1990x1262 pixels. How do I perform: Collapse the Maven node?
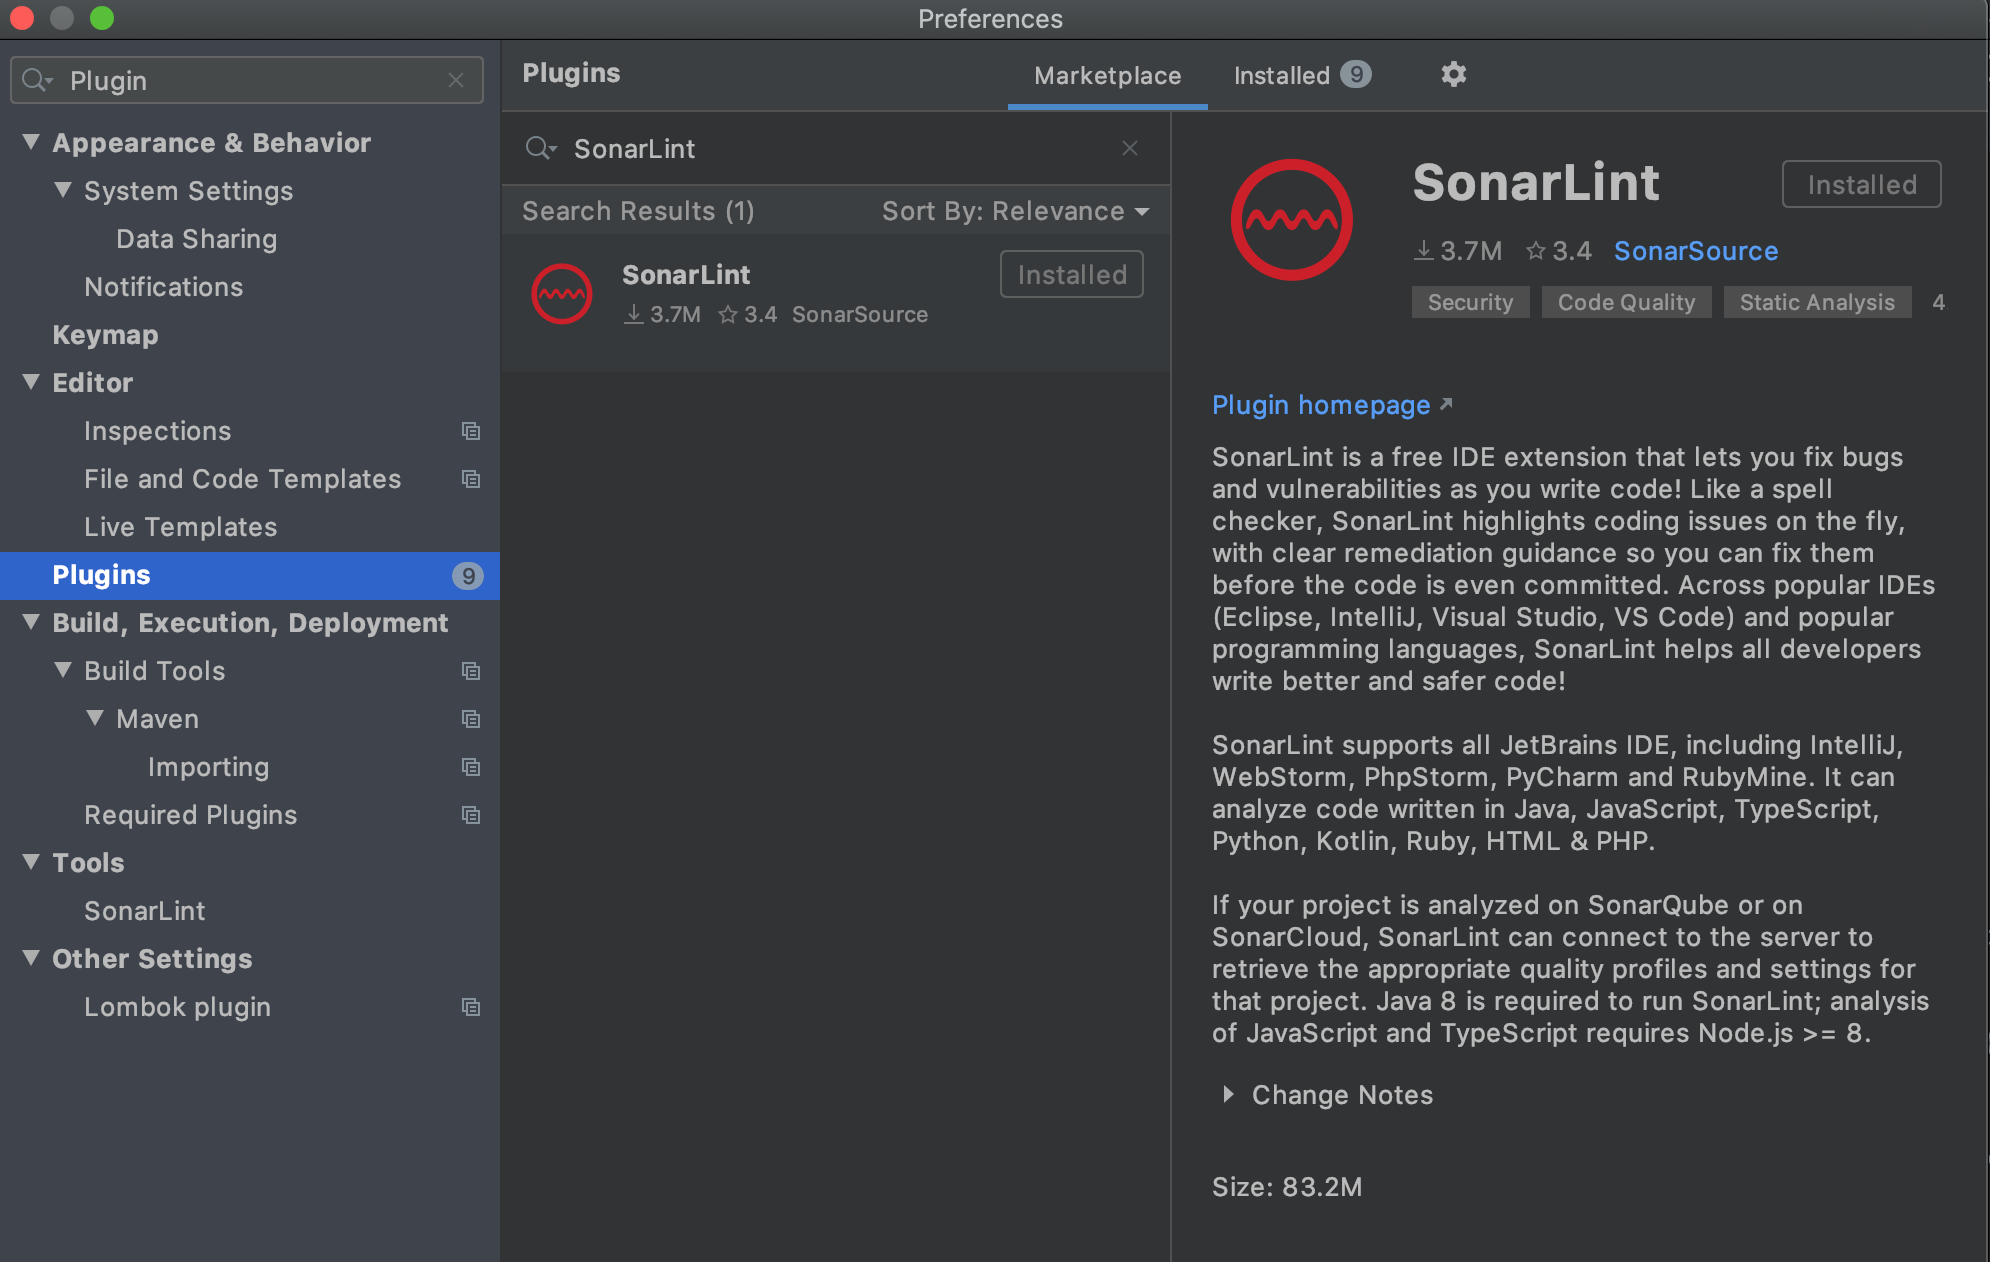95,718
